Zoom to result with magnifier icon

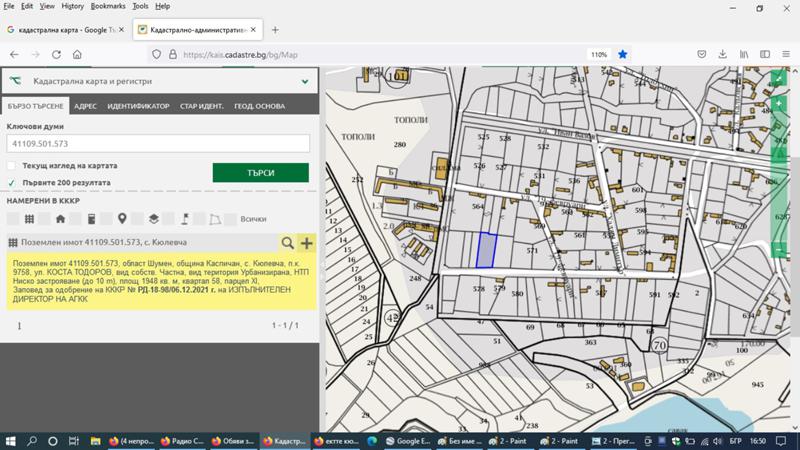click(288, 243)
